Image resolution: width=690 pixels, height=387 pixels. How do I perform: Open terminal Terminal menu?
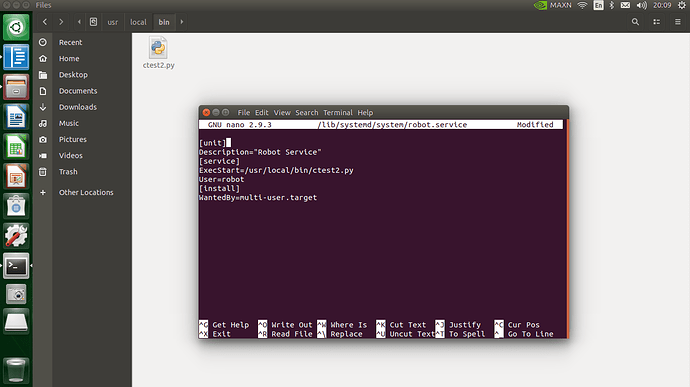pos(338,113)
